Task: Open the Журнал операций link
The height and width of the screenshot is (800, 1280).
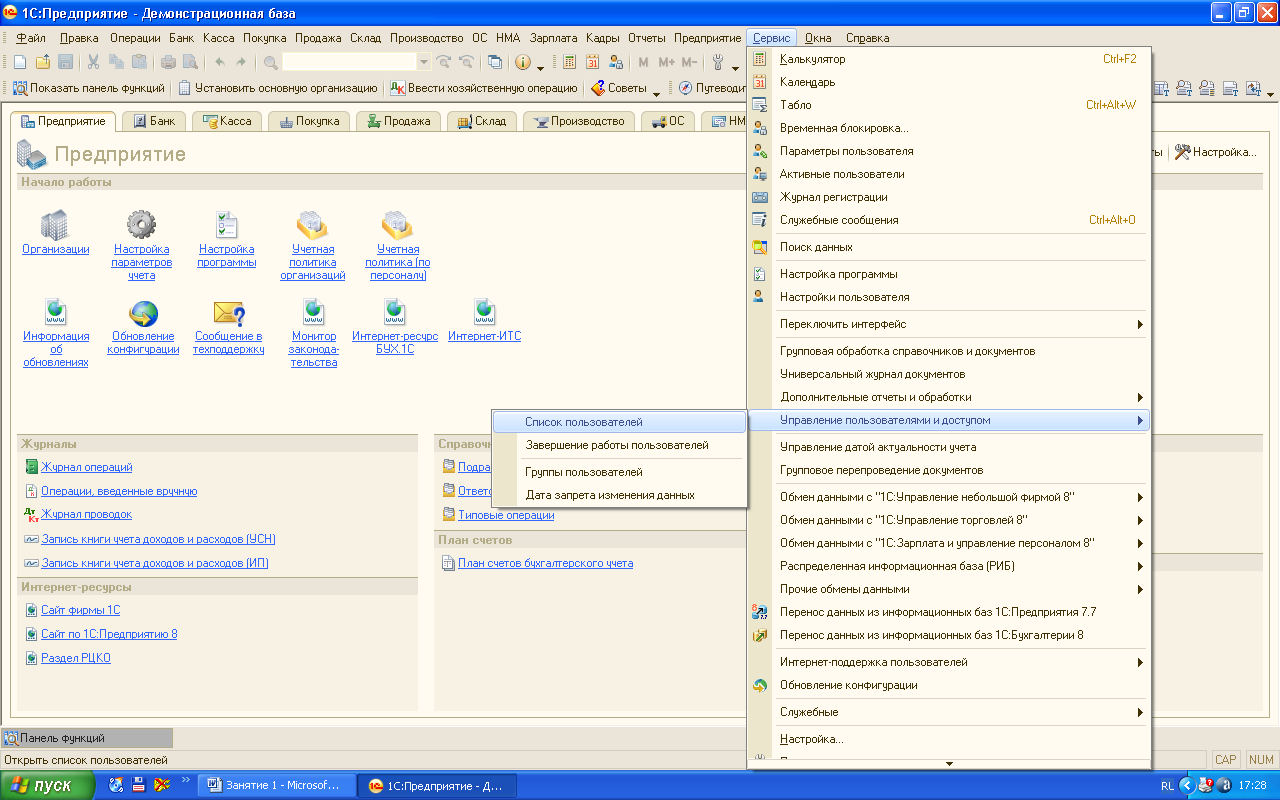Action: click(87, 467)
